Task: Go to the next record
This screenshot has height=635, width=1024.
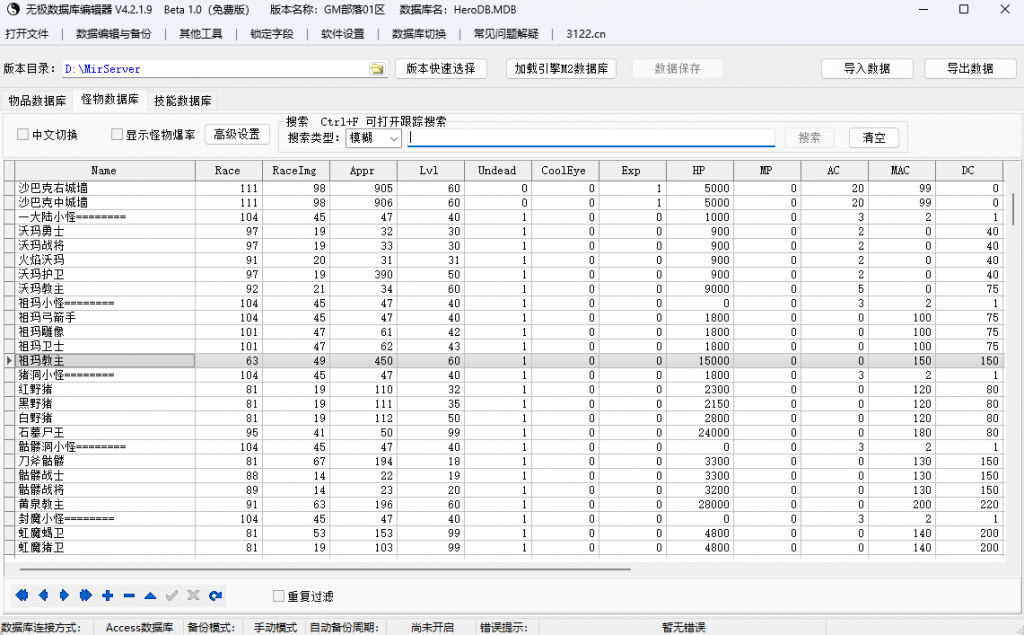Action: (63, 595)
